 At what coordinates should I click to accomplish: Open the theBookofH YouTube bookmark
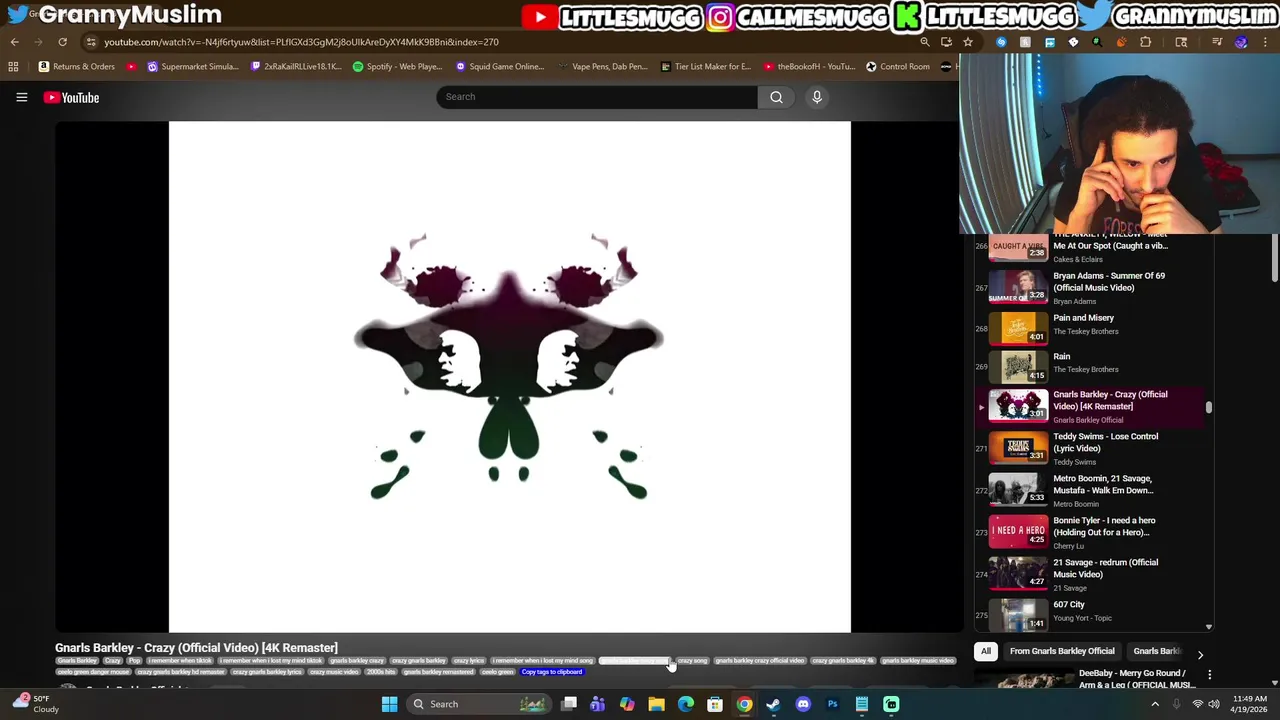point(808,66)
